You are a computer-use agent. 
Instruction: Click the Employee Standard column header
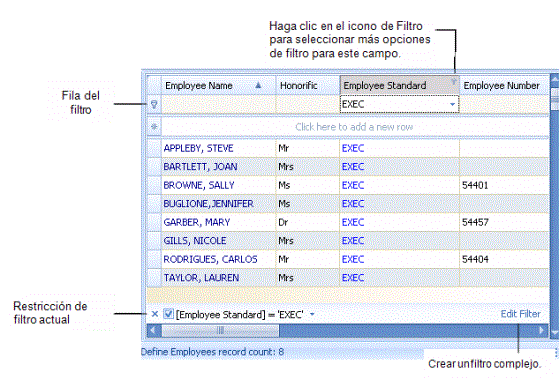click(x=400, y=86)
